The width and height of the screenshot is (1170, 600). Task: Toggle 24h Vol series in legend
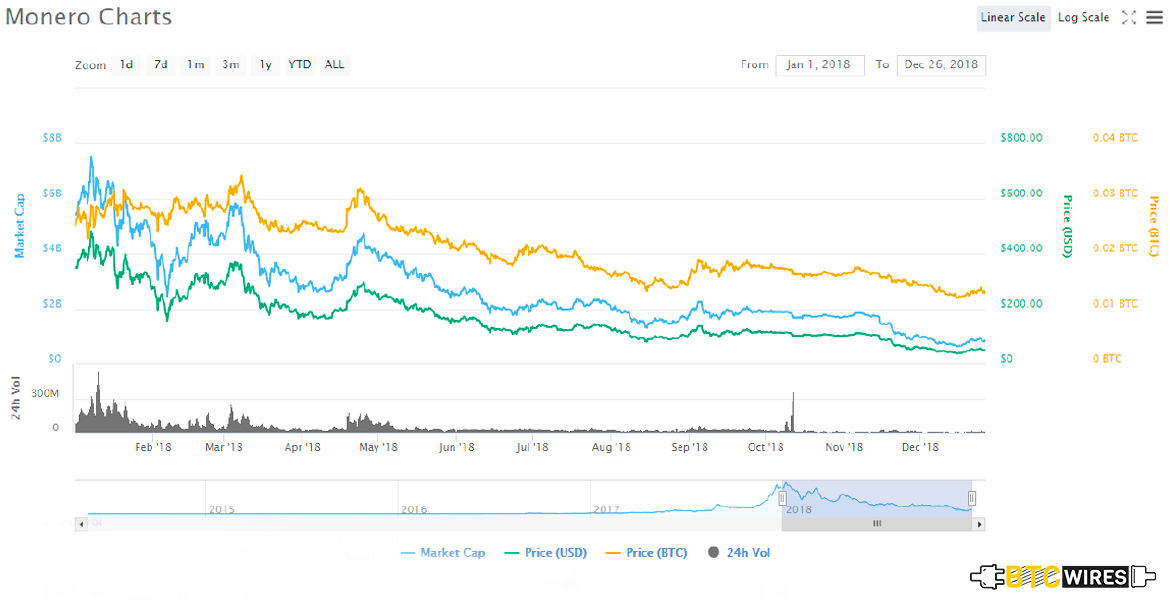(739, 553)
